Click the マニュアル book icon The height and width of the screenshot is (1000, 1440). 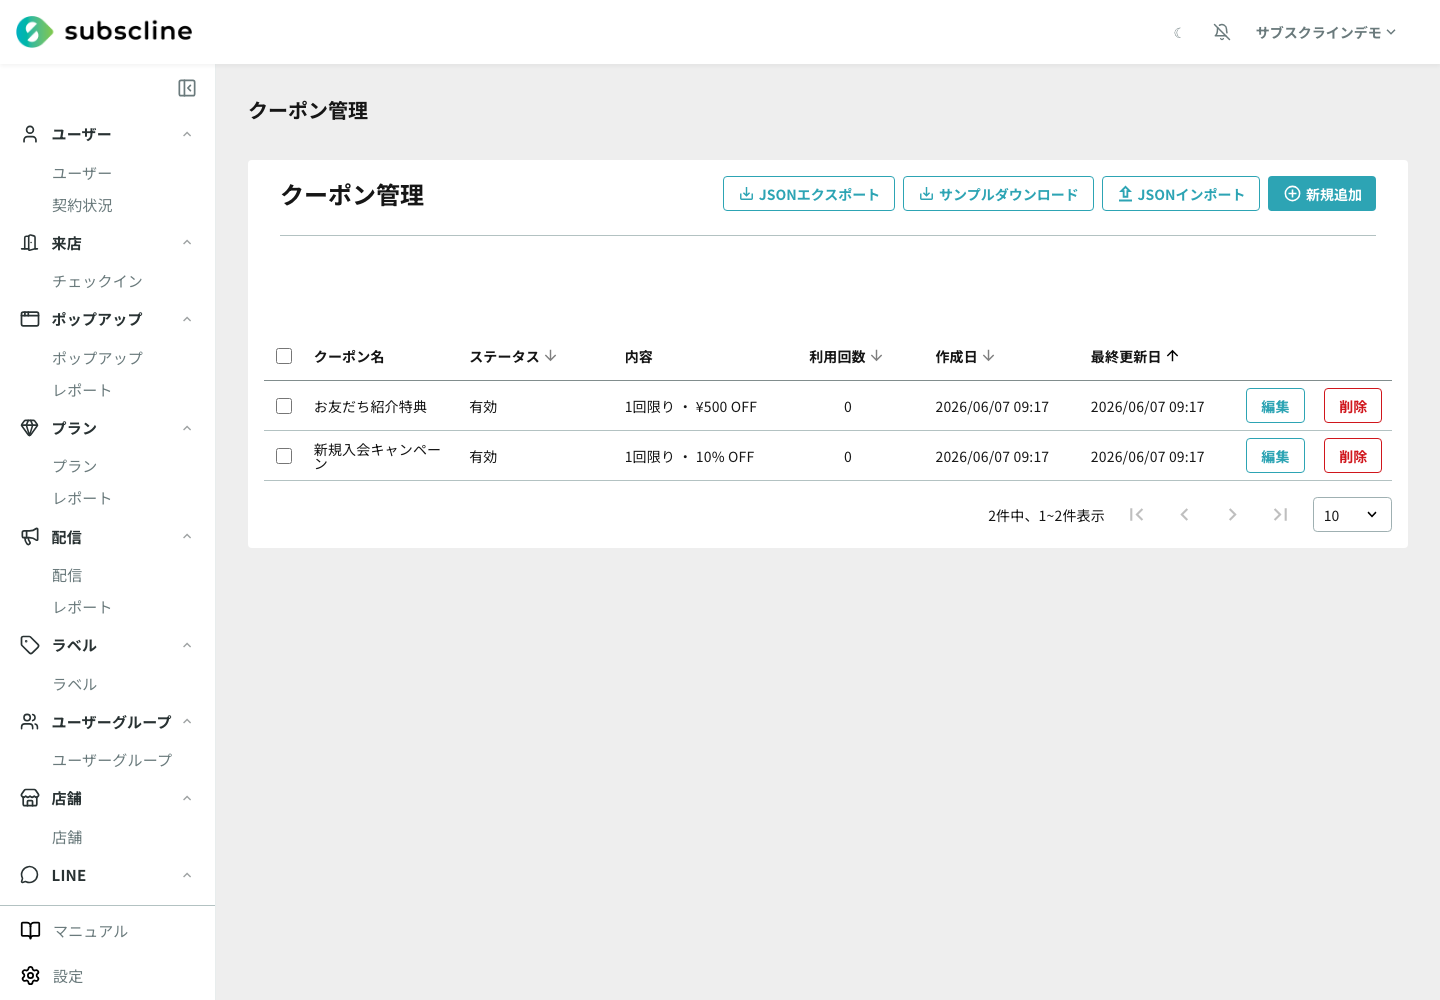(31, 931)
